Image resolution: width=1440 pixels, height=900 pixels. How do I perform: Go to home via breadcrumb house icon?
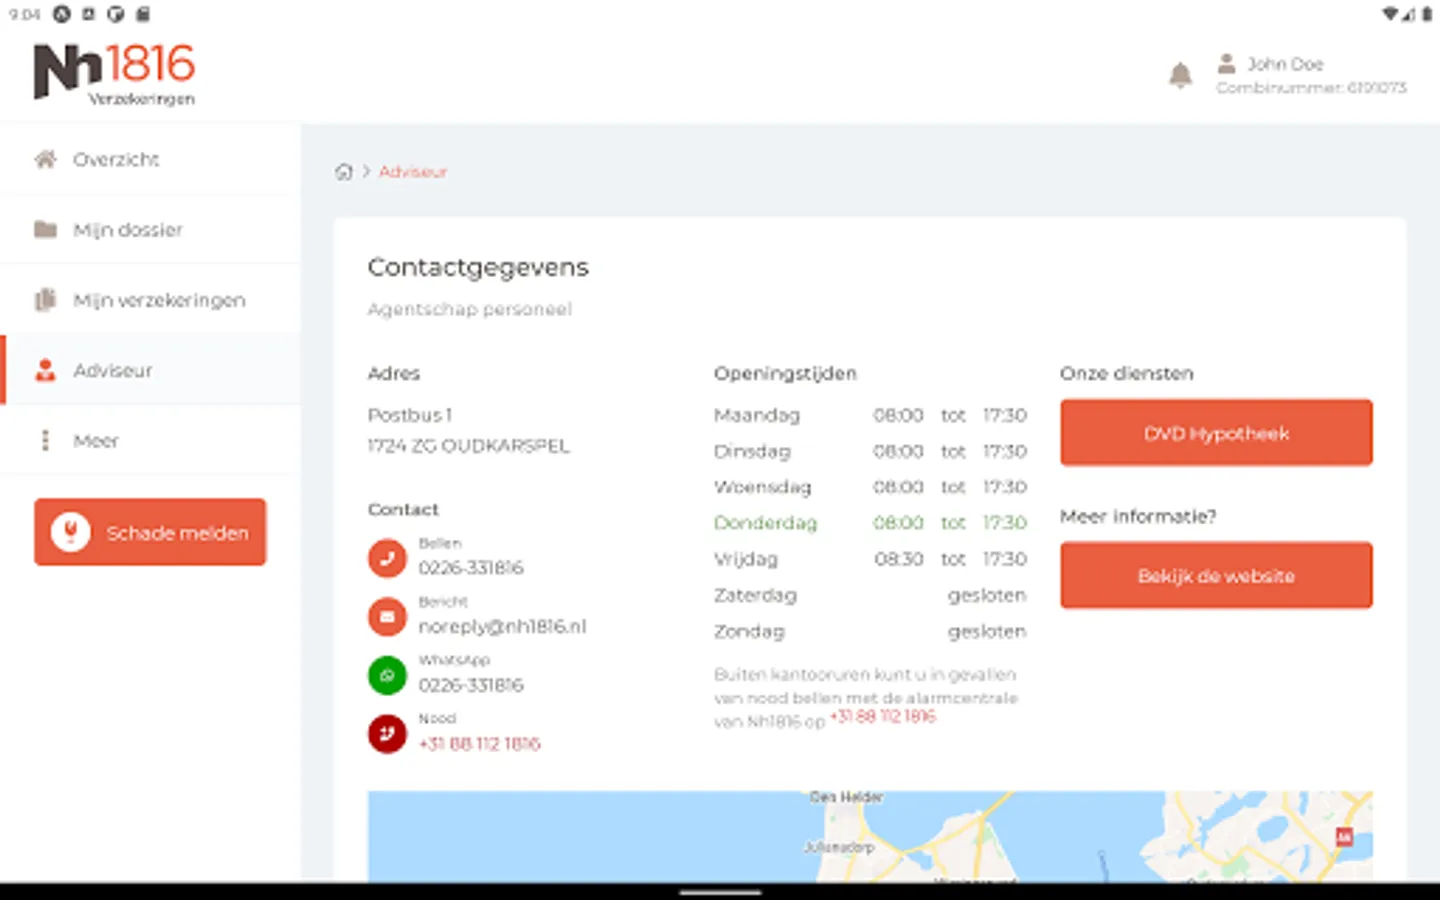(343, 172)
